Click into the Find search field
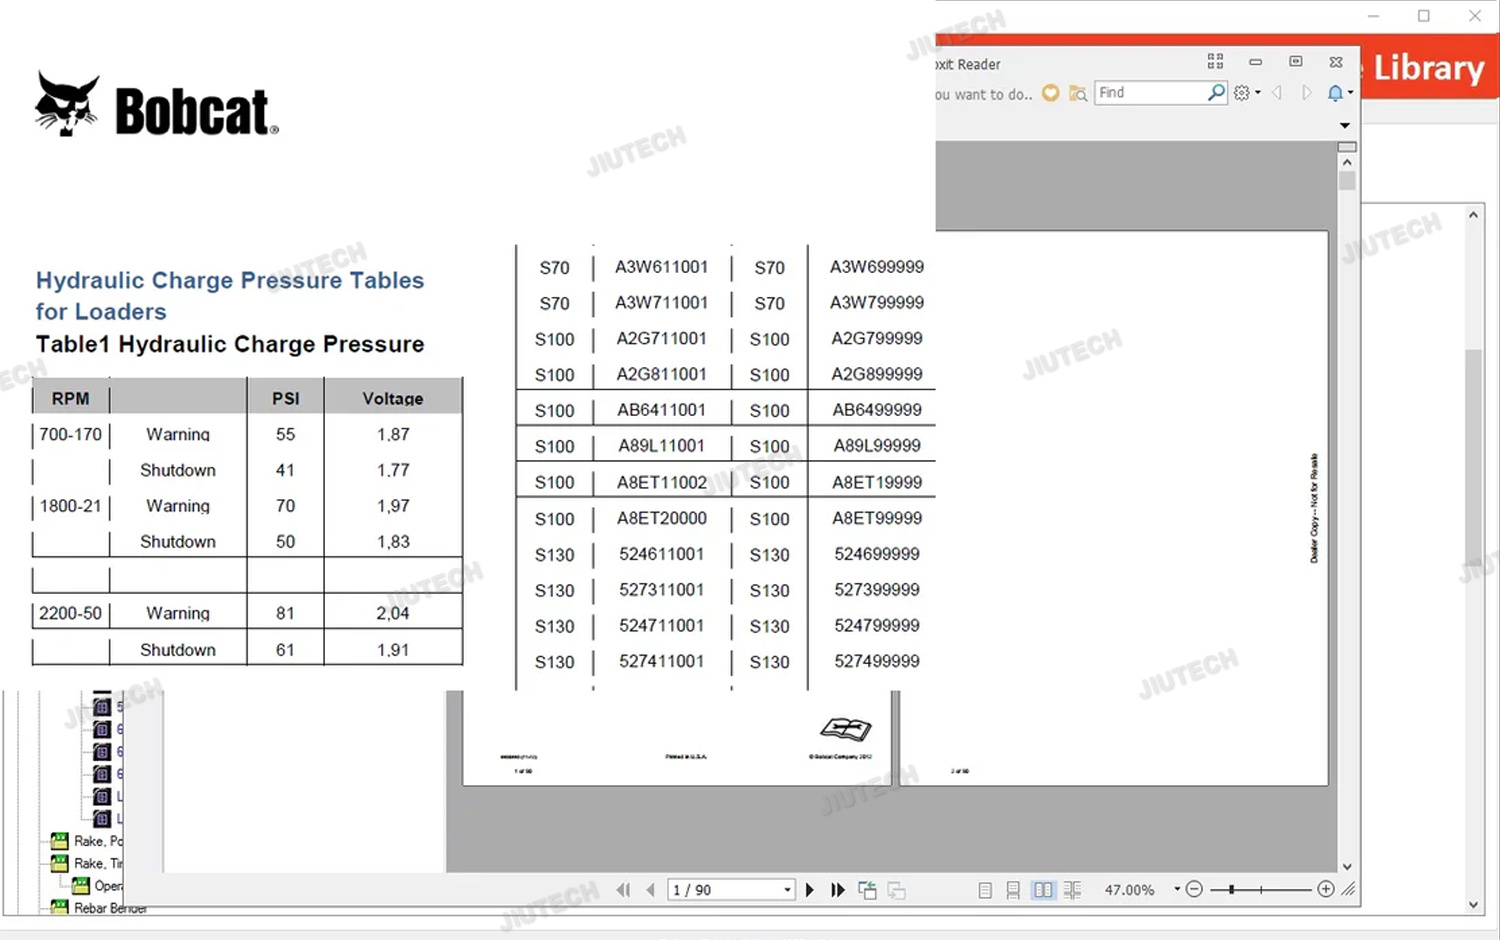 pos(1151,92)
